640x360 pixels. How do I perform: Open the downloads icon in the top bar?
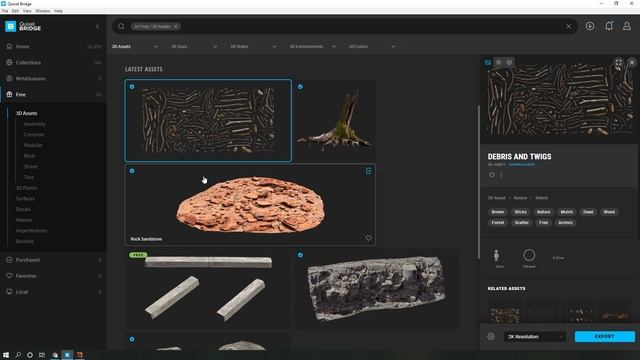(590, 26)
